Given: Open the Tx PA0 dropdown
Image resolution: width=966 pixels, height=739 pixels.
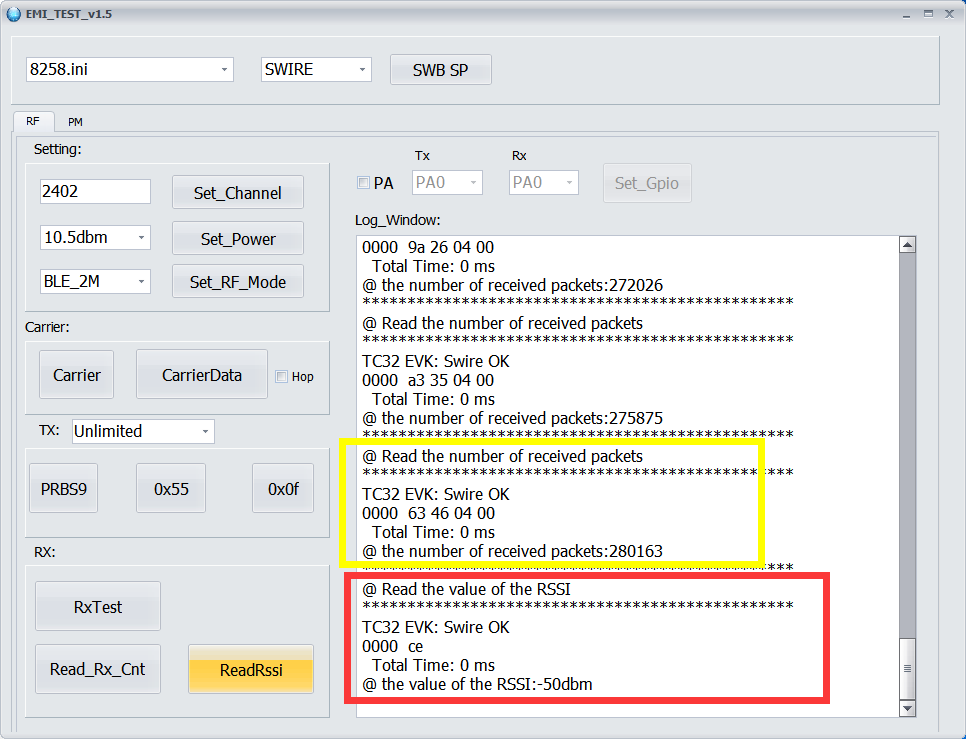Looking at the screenshot, I should (447, 182).
